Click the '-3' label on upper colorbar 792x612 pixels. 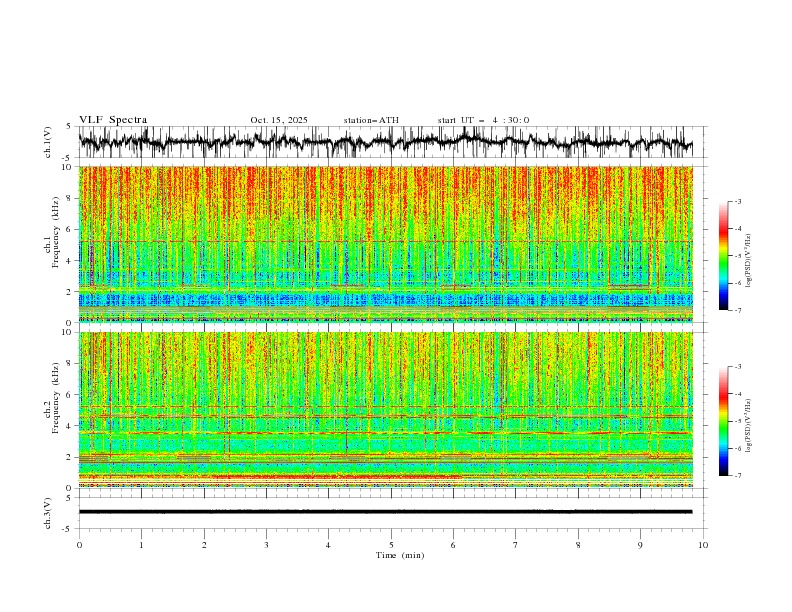click(x=738, y=202)
